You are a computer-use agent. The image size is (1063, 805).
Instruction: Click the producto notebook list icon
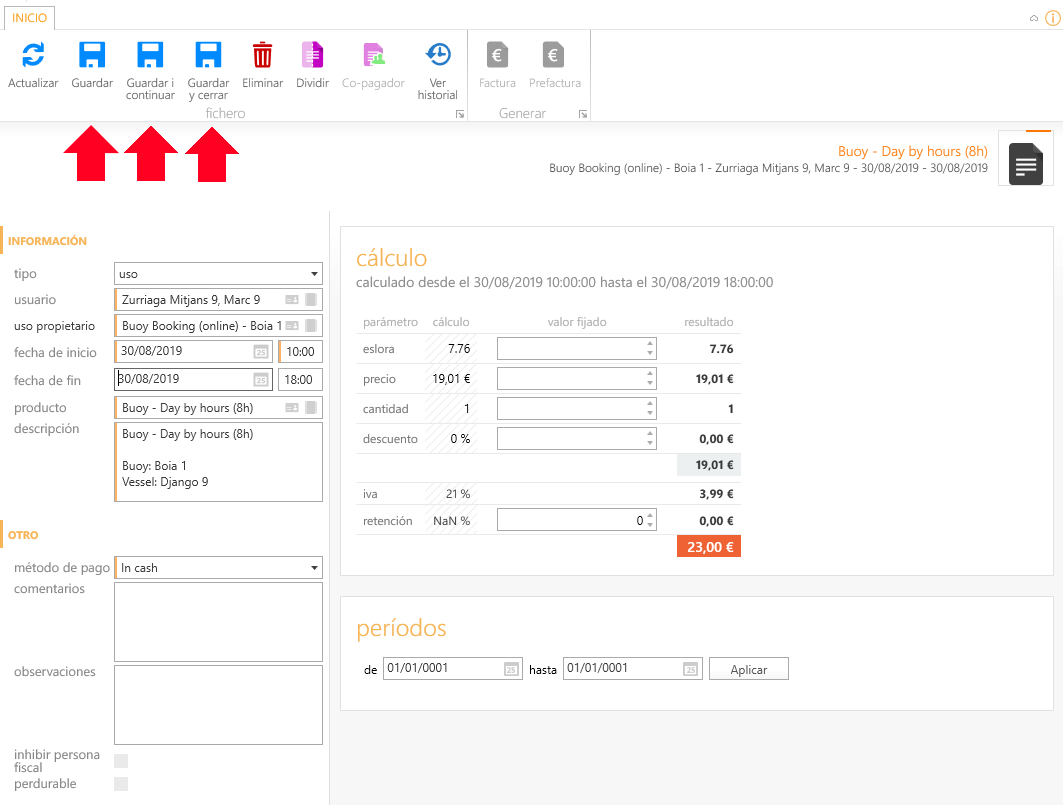tap(311, 408)
